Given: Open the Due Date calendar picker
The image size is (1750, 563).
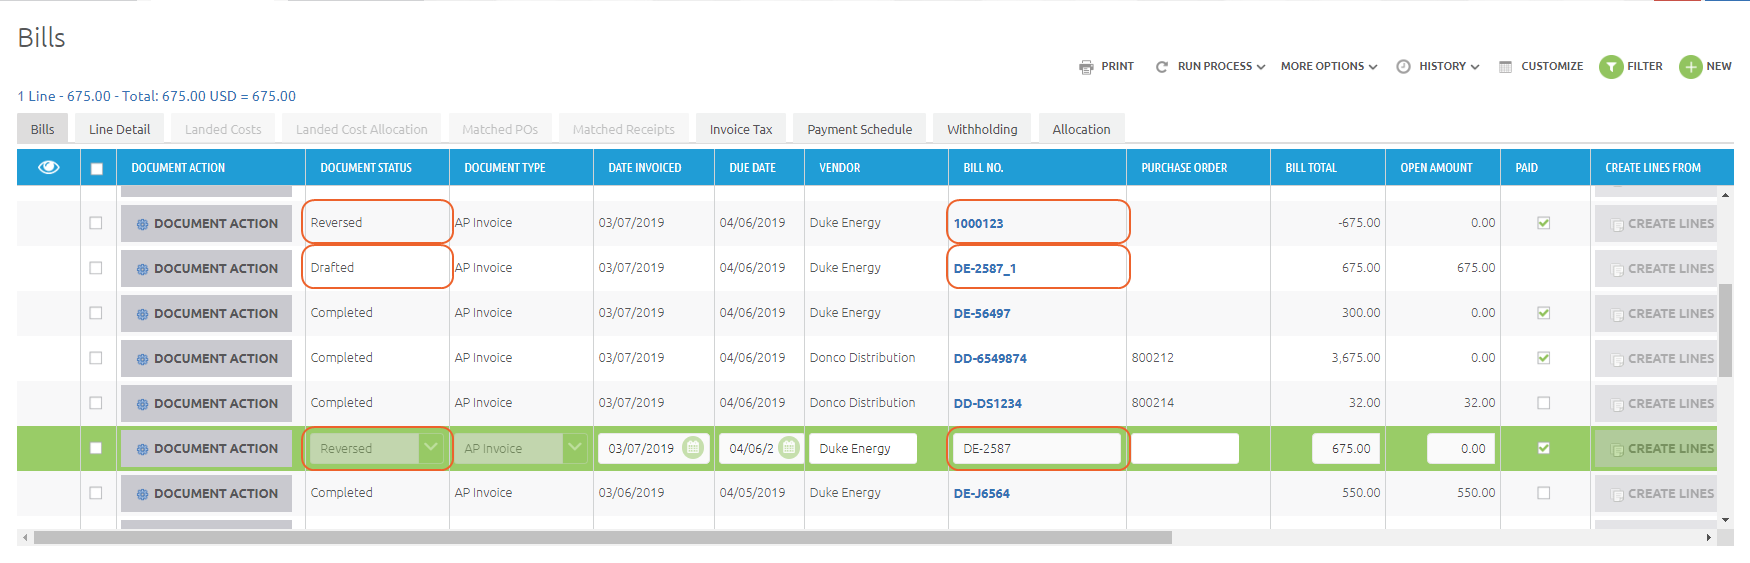Looking at the screenshot, I should coord(788,448).
